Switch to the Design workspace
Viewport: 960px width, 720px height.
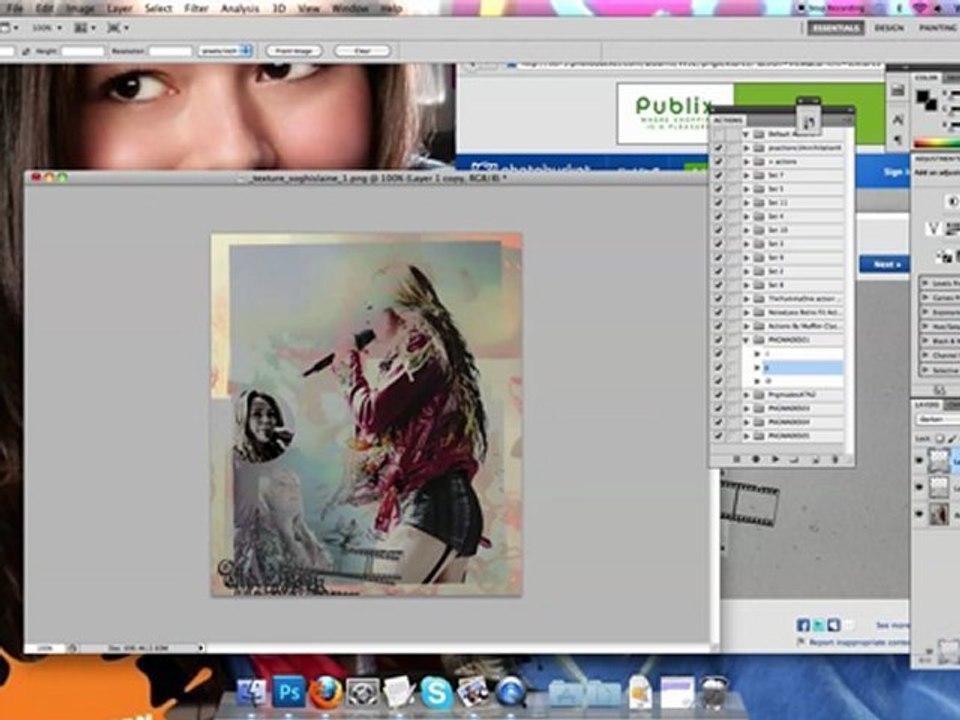coord(888,28)
